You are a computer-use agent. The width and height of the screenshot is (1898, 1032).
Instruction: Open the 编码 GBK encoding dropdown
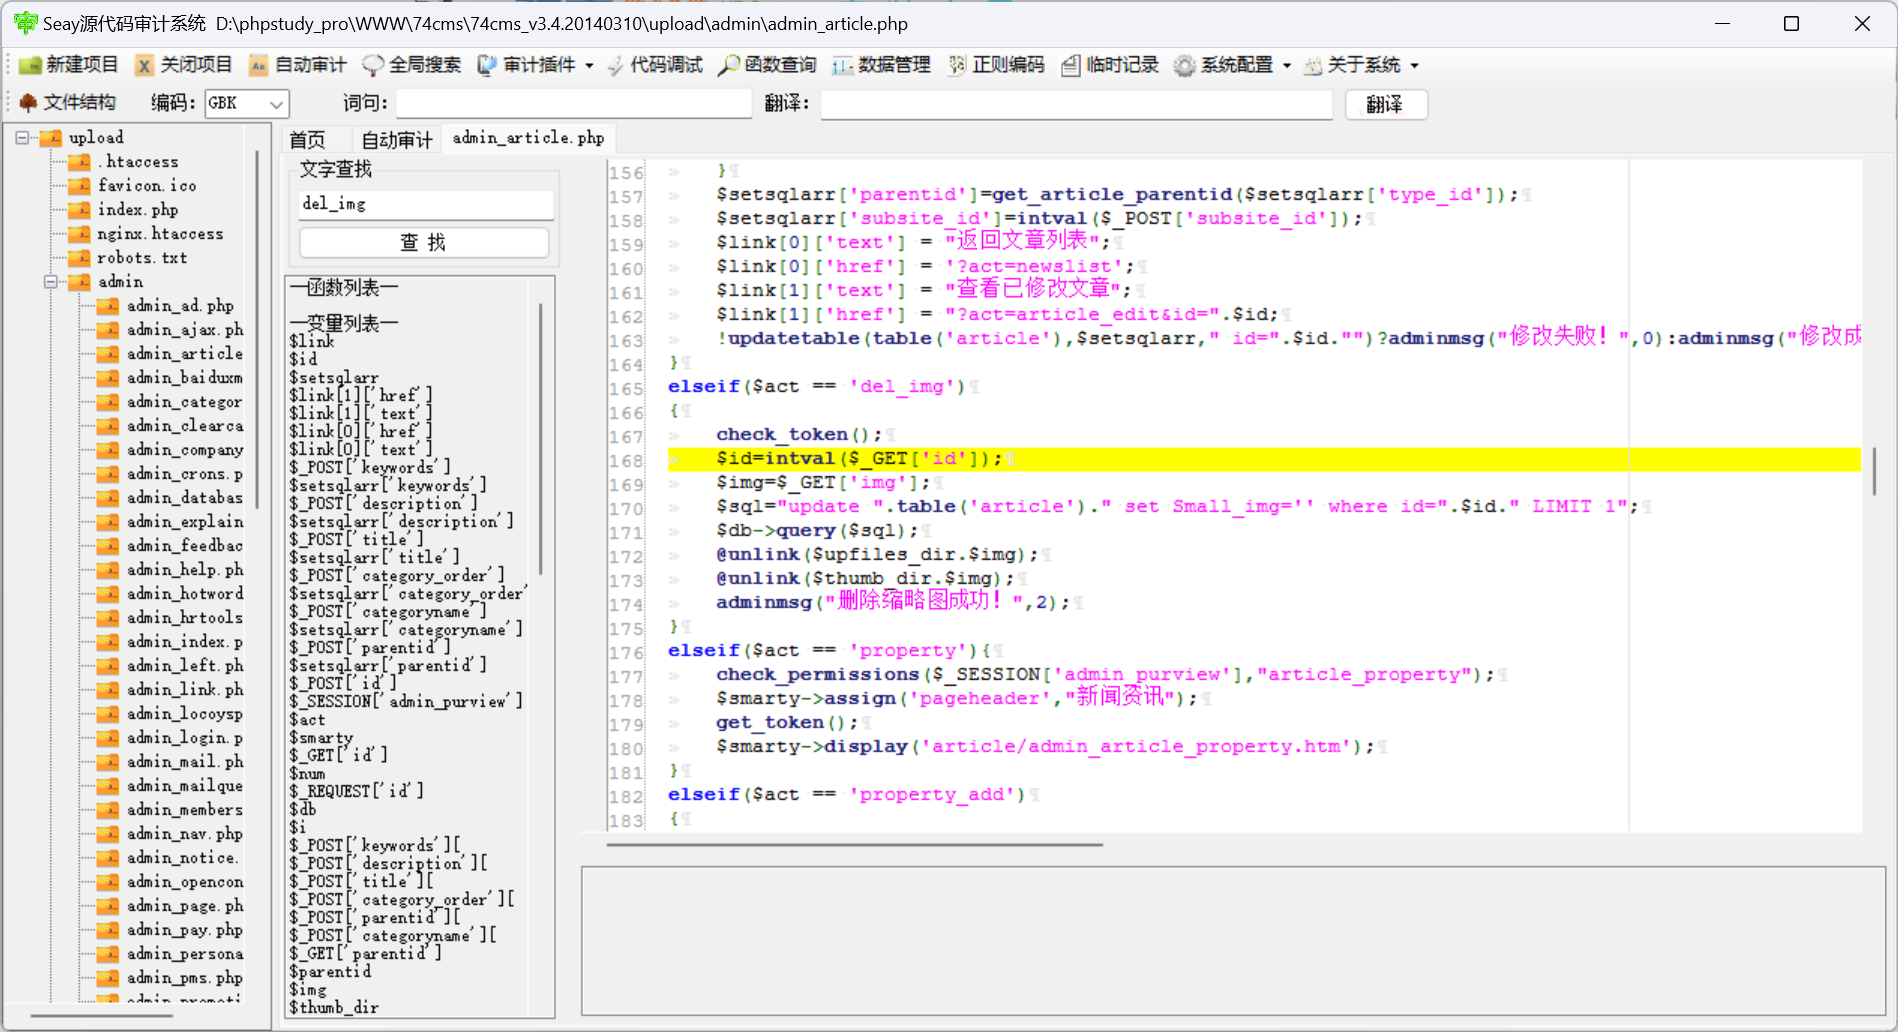coord(247,103)
